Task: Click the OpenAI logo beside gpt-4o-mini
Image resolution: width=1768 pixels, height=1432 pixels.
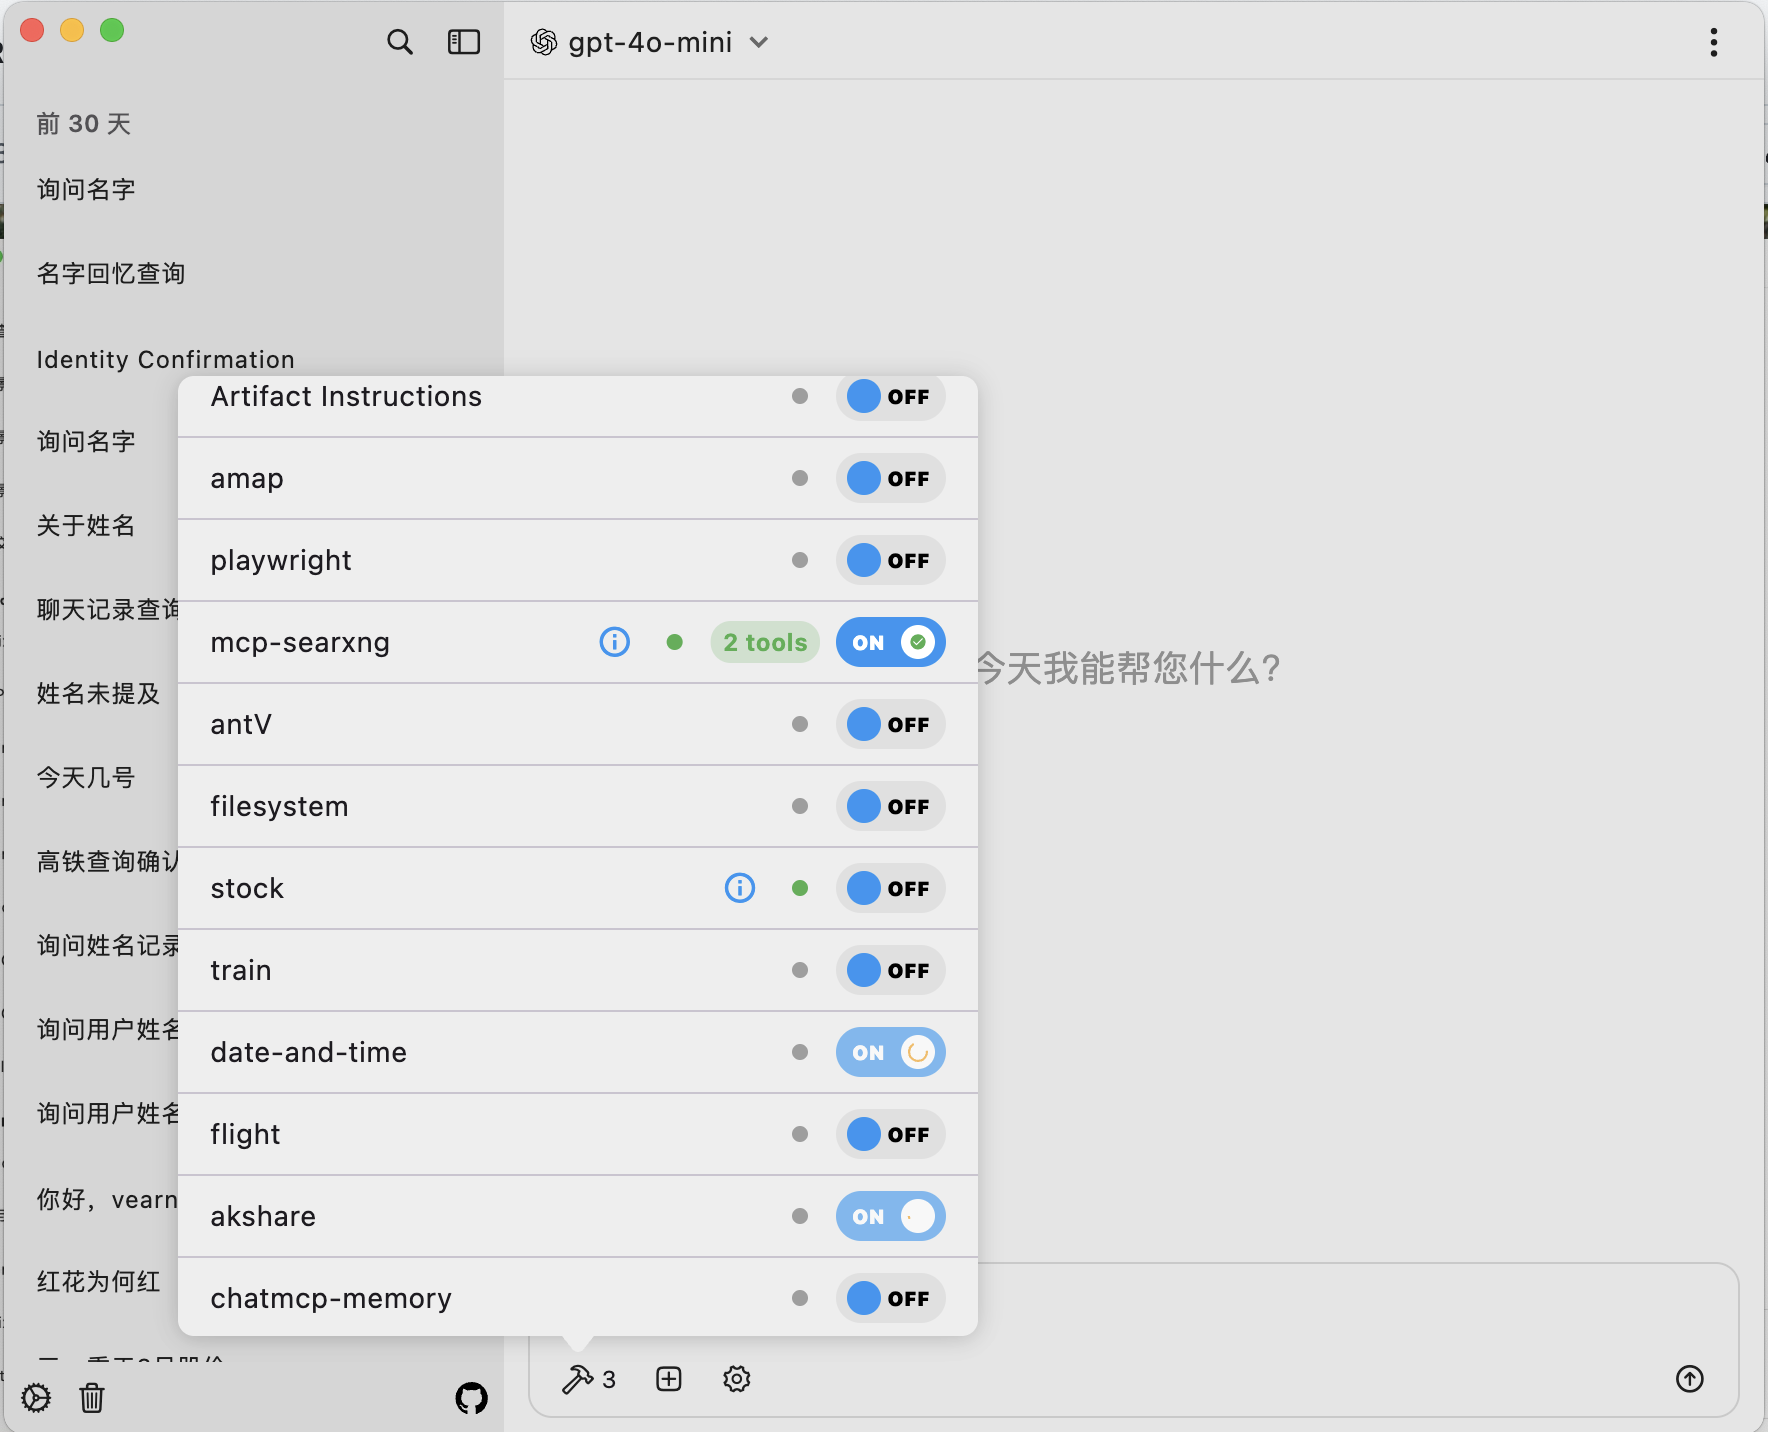Action: pos(544,42)
